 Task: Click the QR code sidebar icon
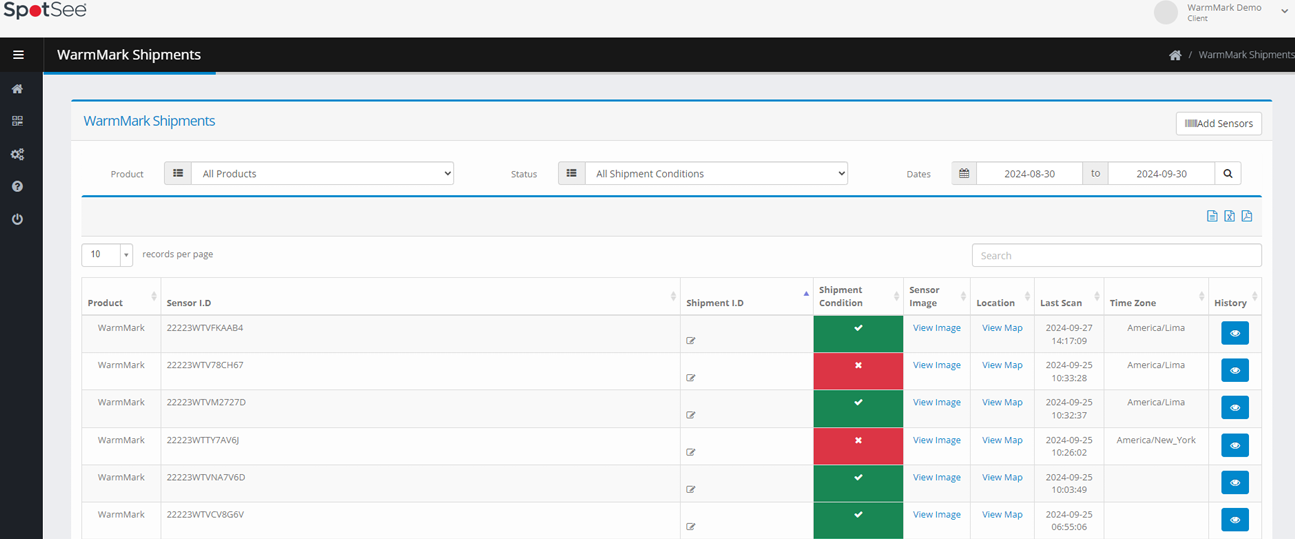coord(18,121)
